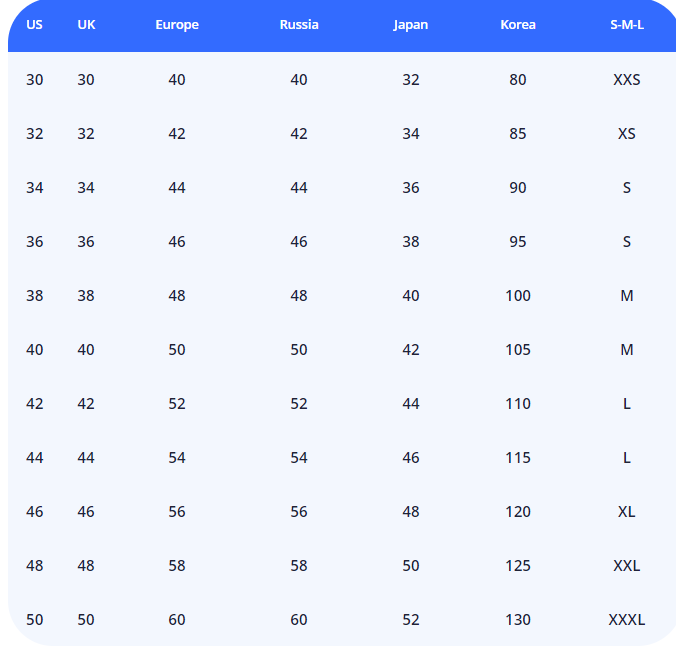Select the XXS size cell

pos(627,80)
